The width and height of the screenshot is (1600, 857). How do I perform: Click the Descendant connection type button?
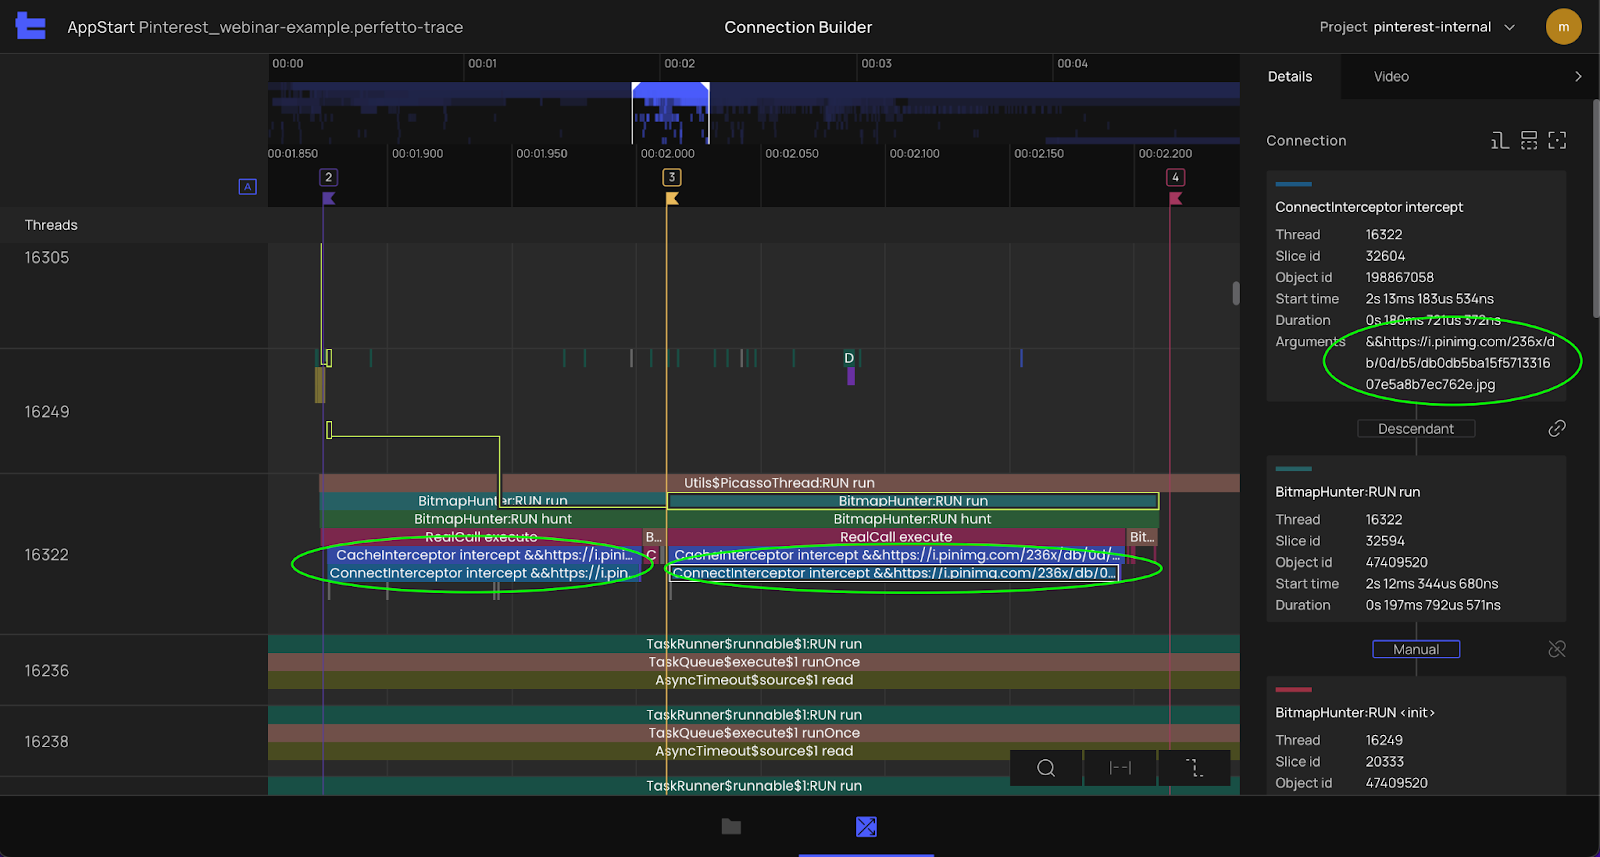coord(1415,429)
